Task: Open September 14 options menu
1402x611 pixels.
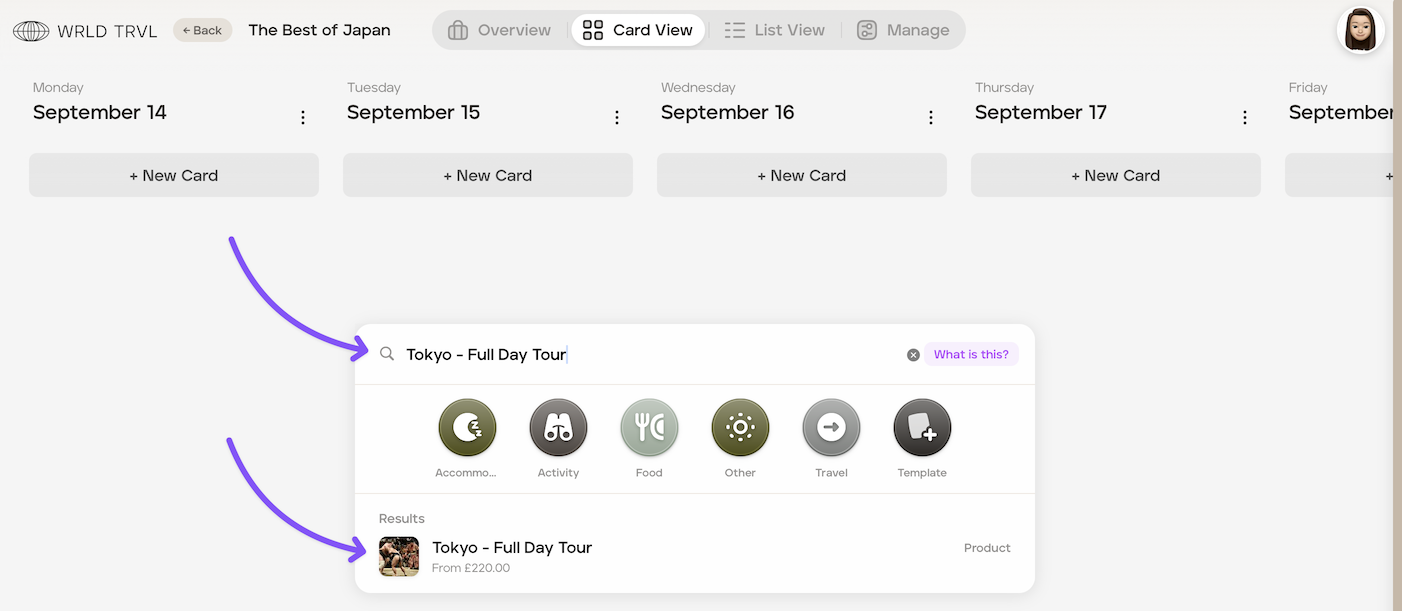Action: tap(303, 117)
